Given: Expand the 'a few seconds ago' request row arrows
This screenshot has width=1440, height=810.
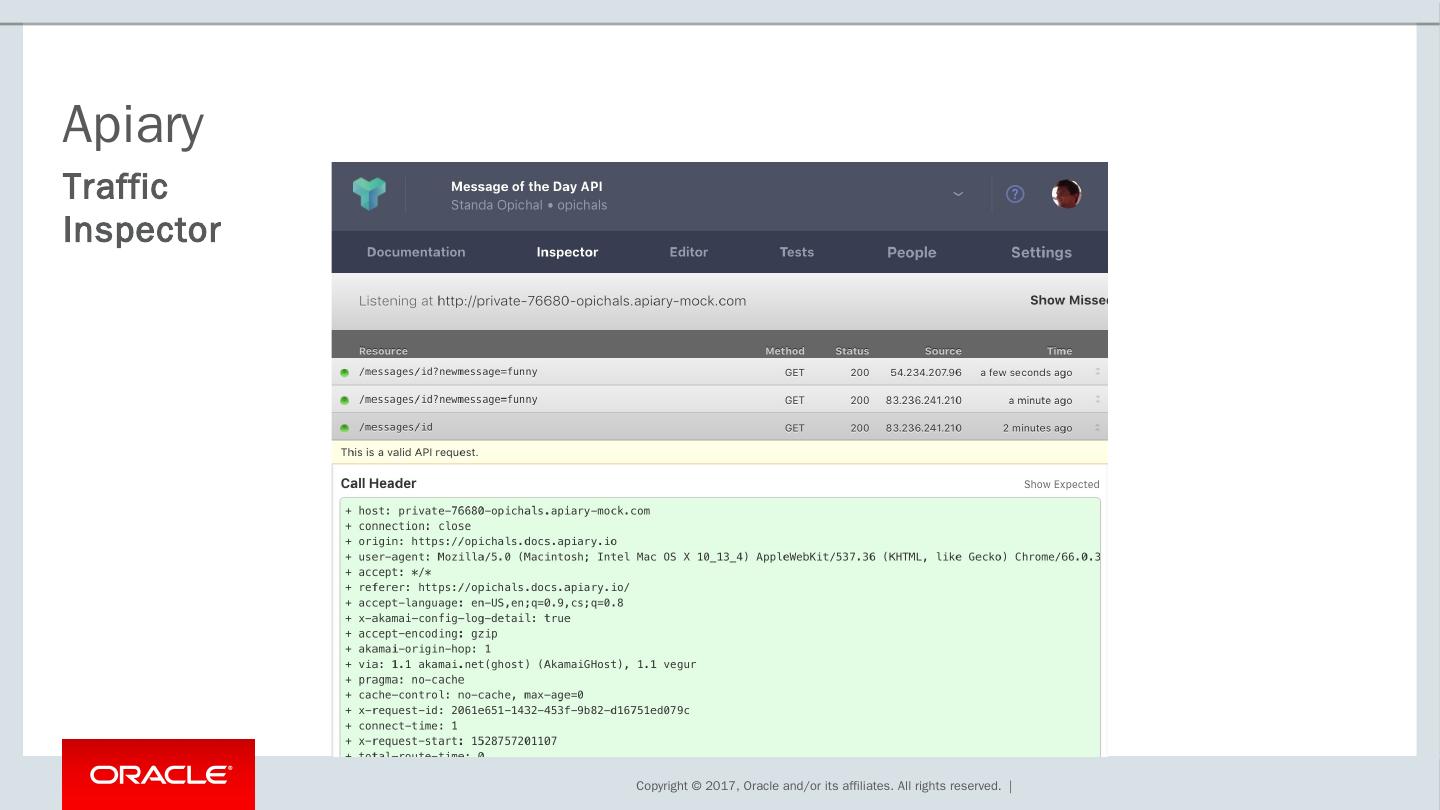Looking at the screenshot, I should (1097, 372).
